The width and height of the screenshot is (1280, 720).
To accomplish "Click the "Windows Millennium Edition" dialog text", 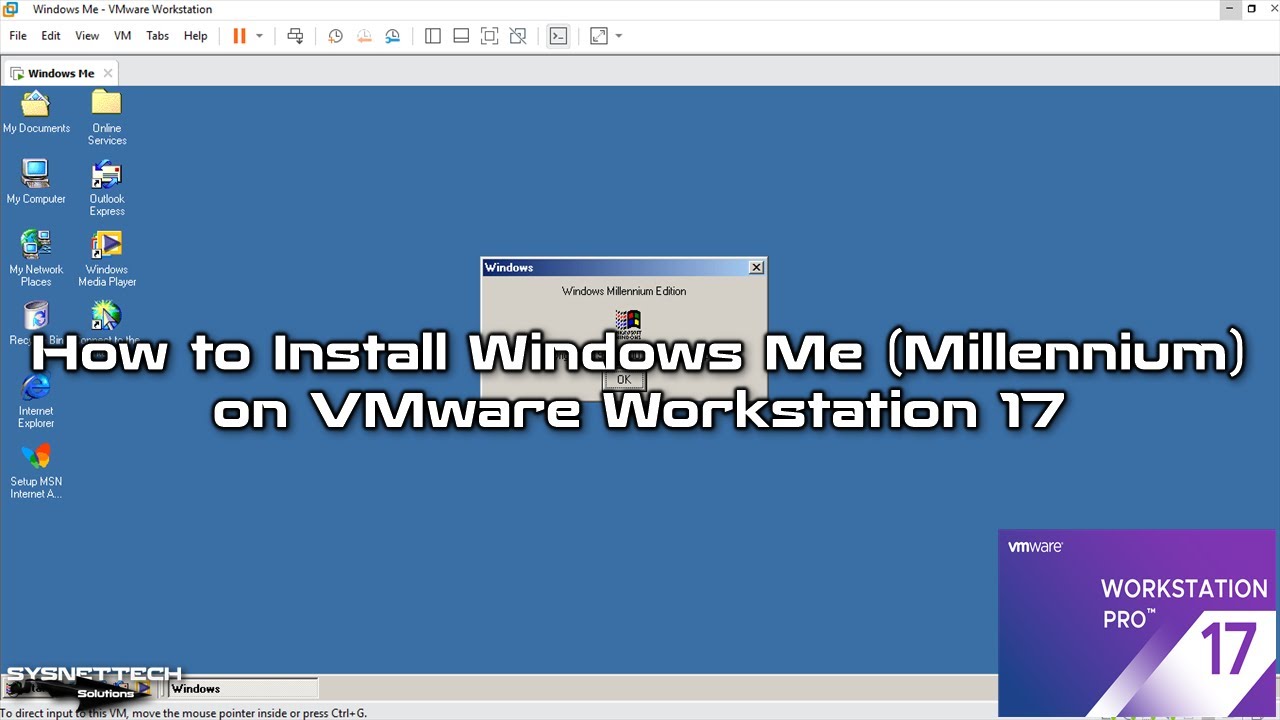I will pos(624,291).
